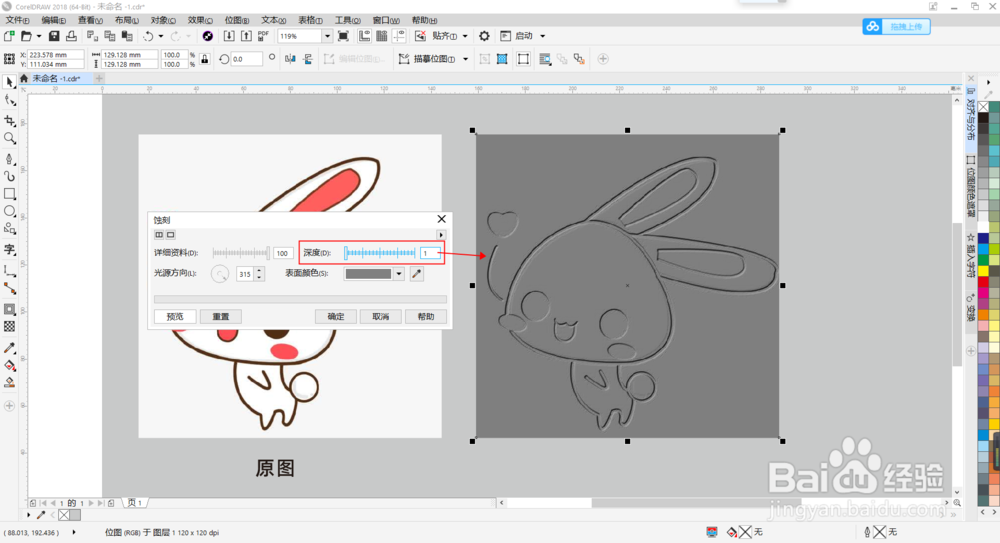The image size is (1000, 543).
Task: Click the 预览 Preview button
Action: (x=175, y=316)
